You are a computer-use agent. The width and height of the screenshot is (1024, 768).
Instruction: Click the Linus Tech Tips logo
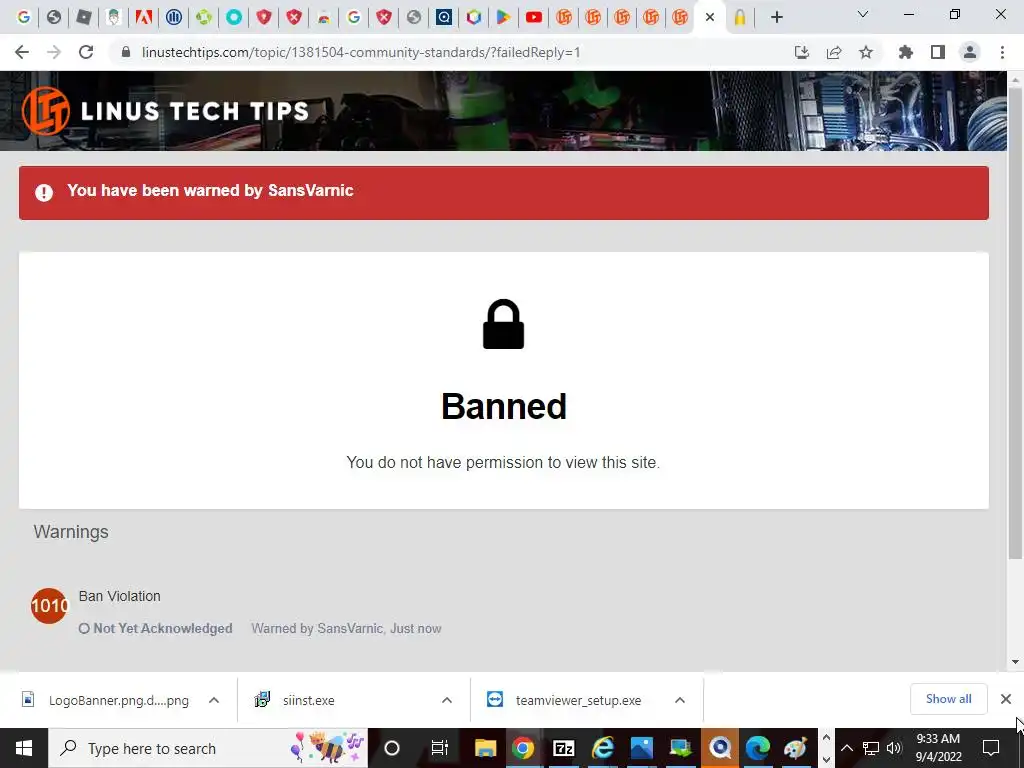point(165,111)
